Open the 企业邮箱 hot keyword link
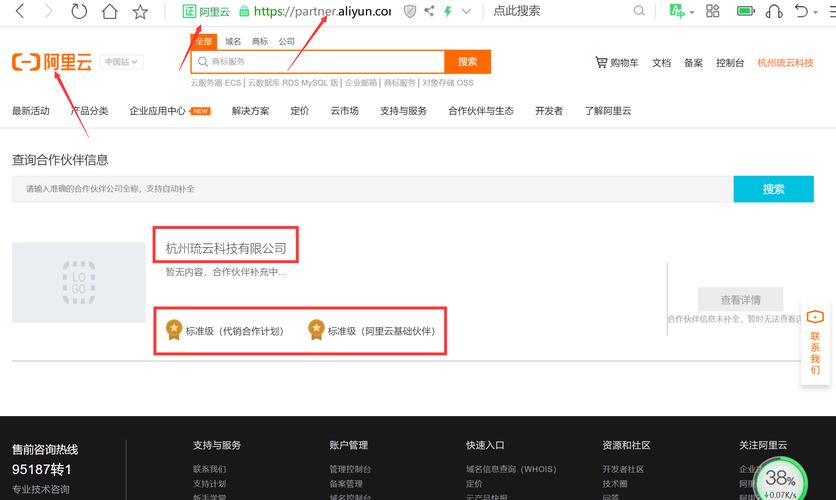This screenshot has height=500, width=836. [x=361, y=83]
